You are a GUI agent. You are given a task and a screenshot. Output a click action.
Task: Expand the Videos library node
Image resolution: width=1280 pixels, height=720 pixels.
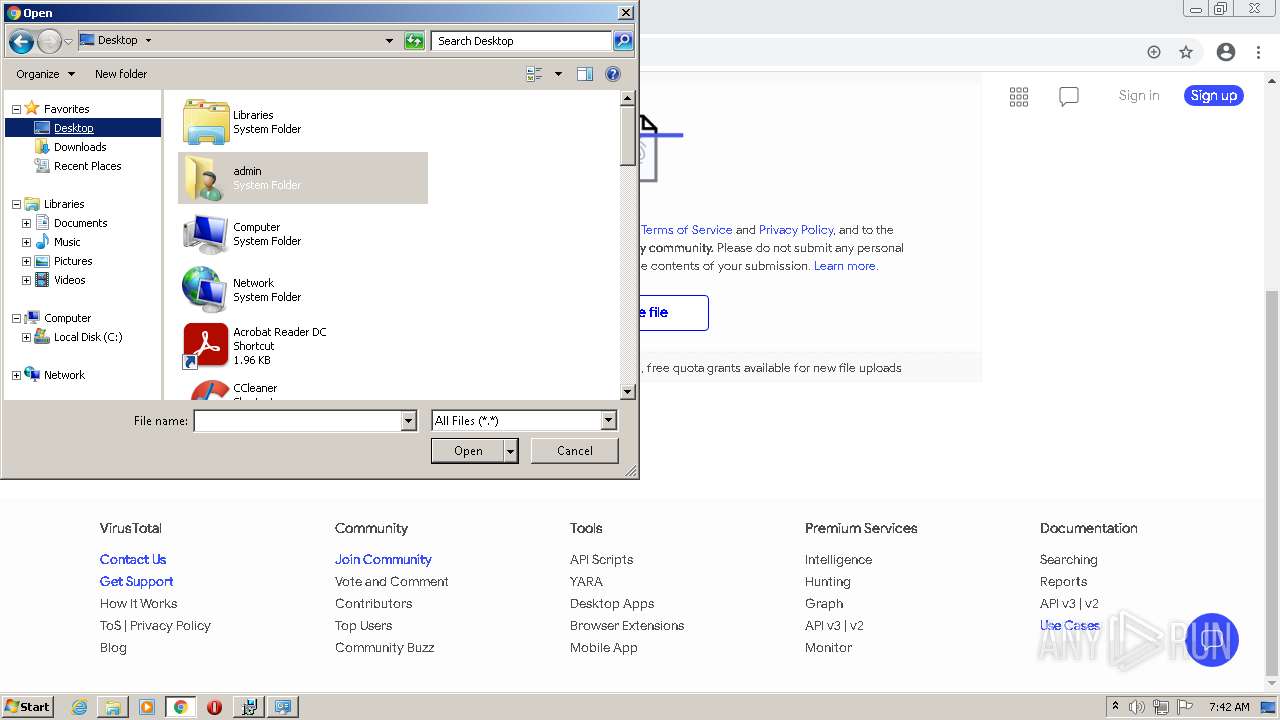tap(26, 280)
